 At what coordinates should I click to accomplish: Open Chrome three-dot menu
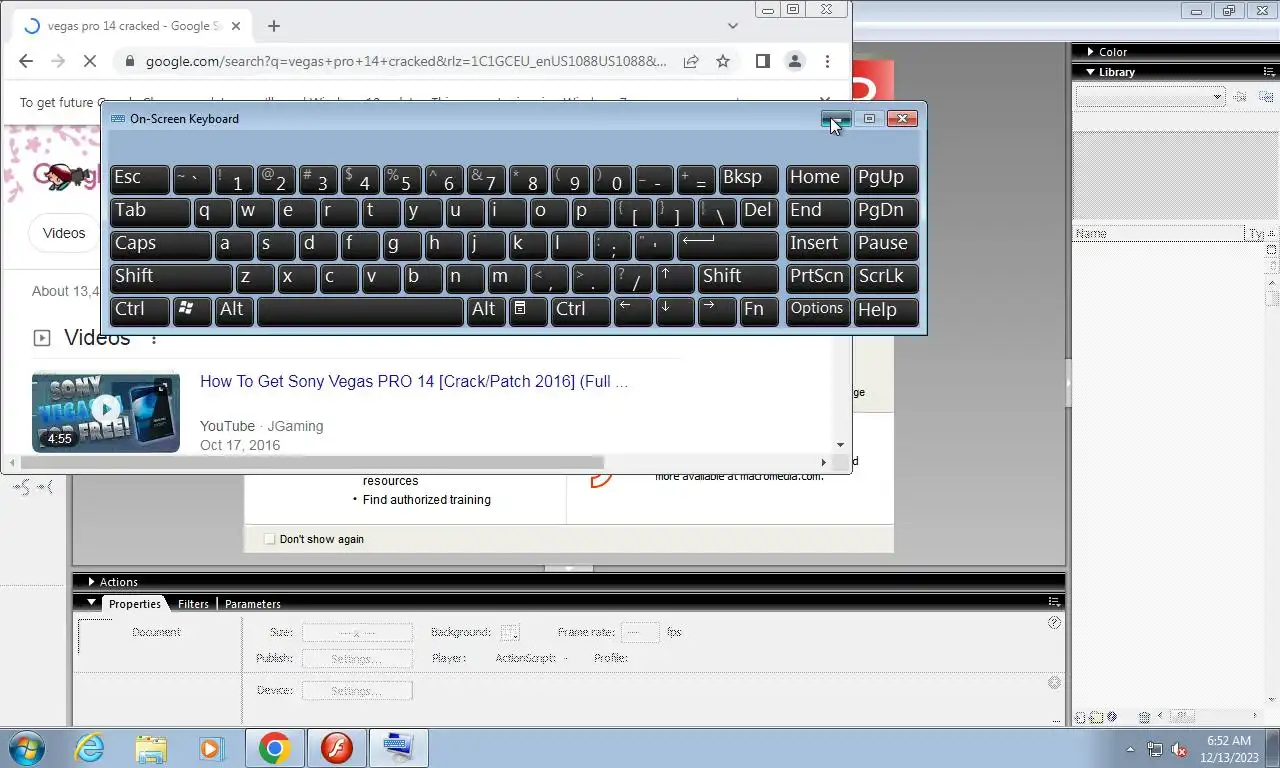827,61
